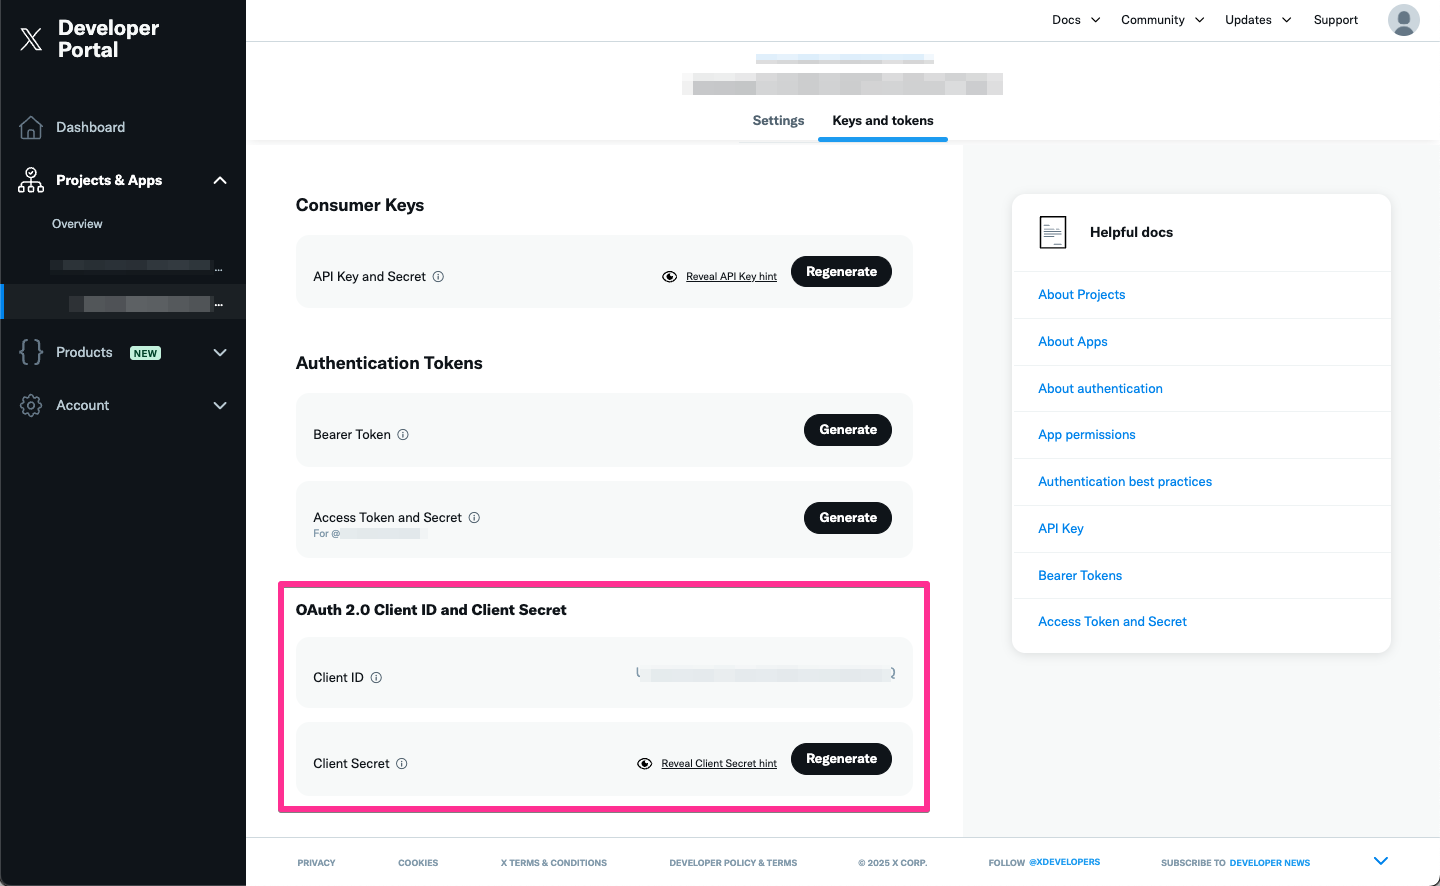The height and width of the screenshot is (886, 1440).
Task: Select the Keys and tokens tab
Action: coord(883,121)
